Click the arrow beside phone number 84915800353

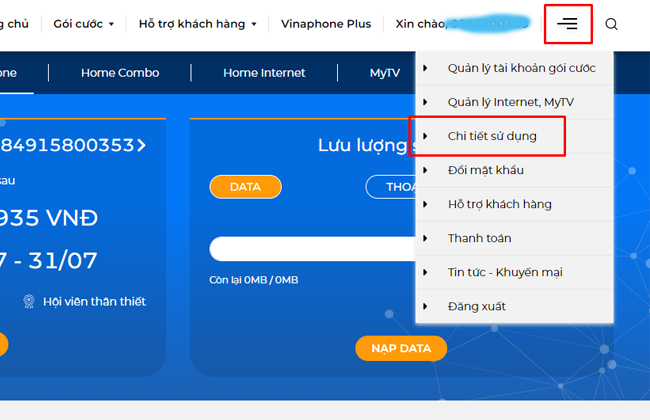tap(142, 145)
